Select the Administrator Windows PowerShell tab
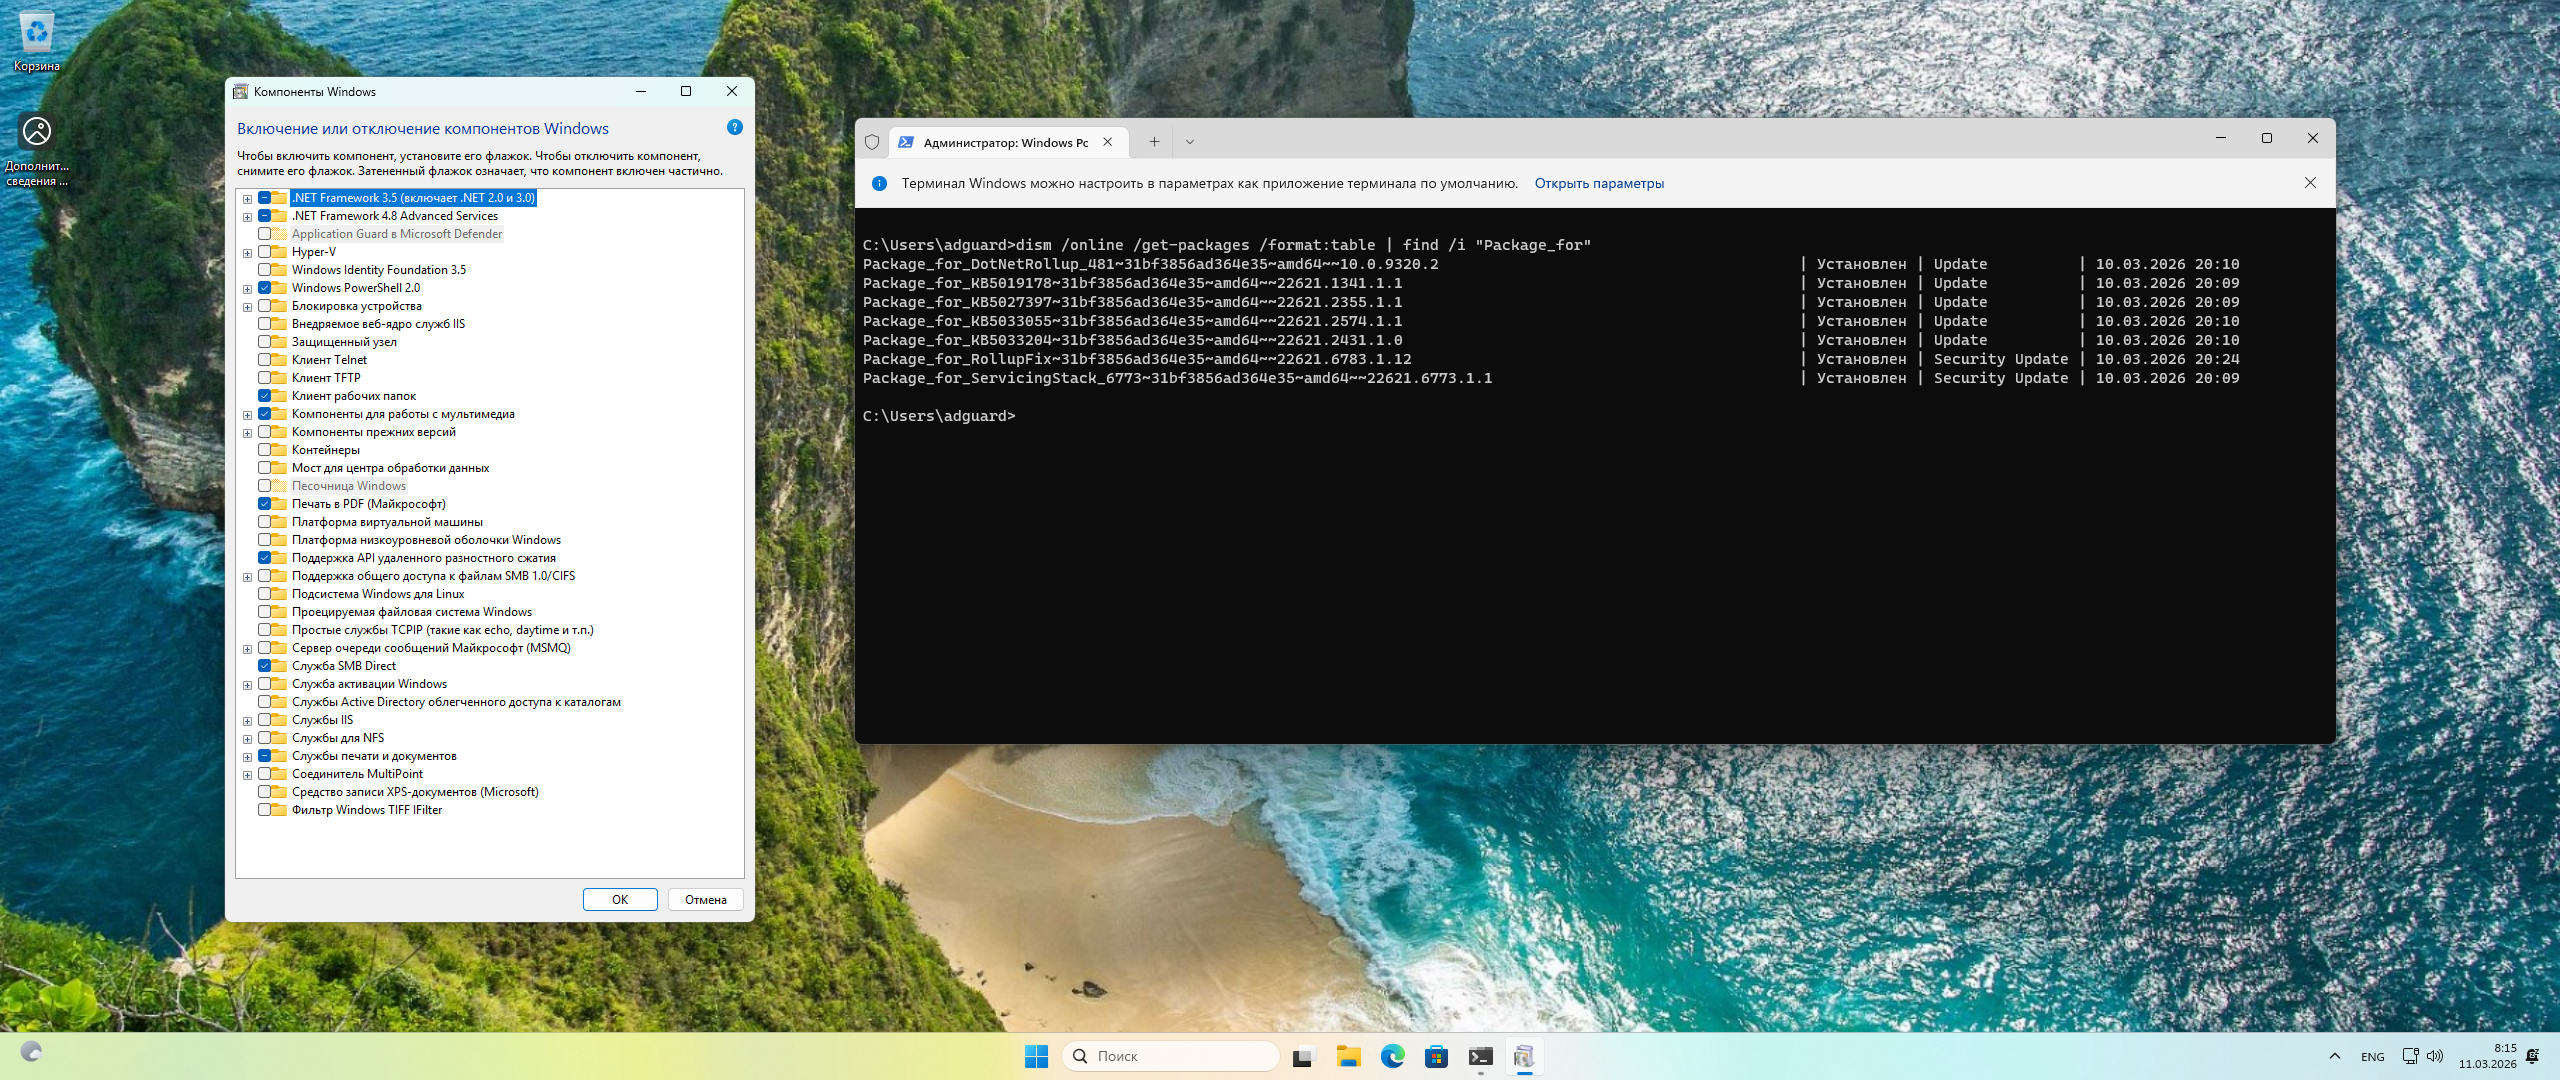Viewport: 2560px width, 1080px height. point(1004,142)
